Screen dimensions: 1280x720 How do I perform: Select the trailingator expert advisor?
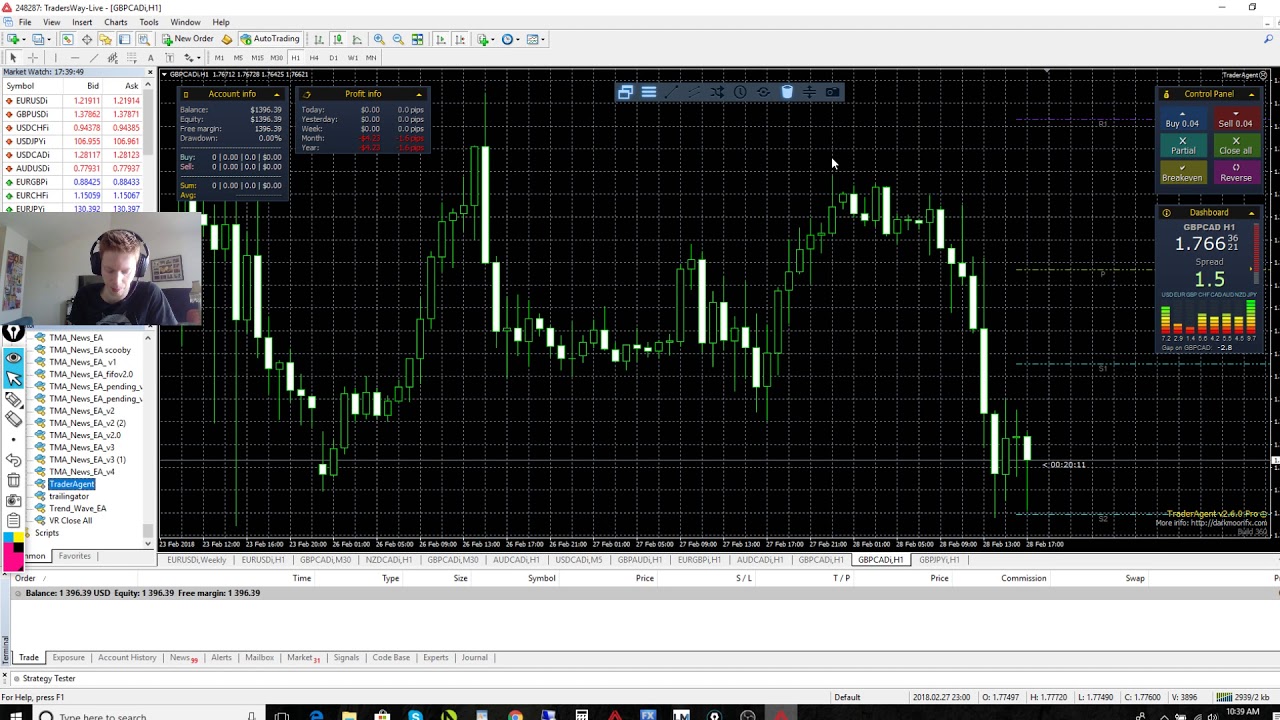coord(69,496)
